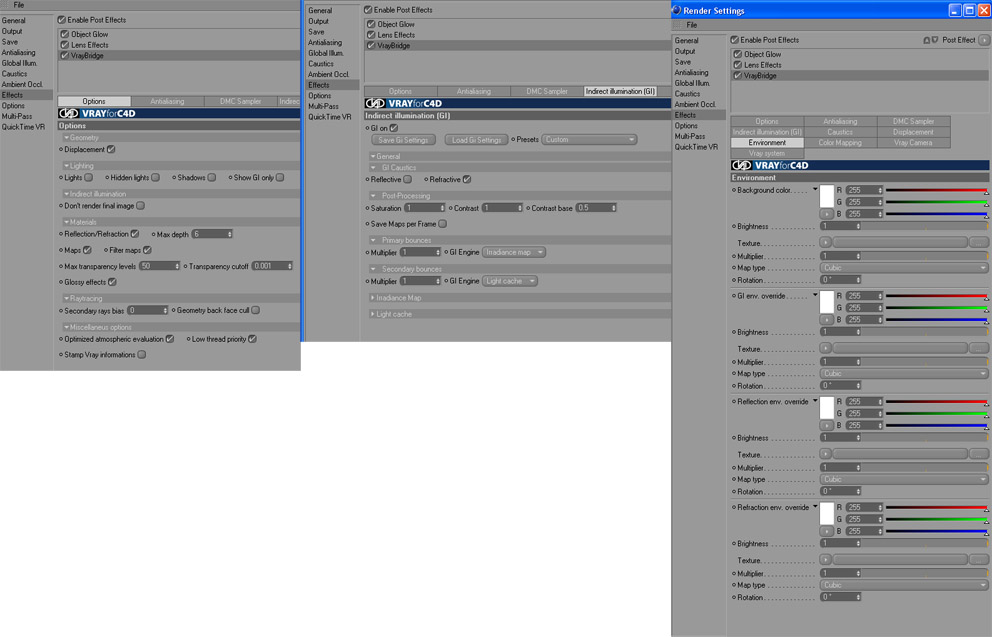Click arrow button under Reflection env. override swatch

[827, 425]
